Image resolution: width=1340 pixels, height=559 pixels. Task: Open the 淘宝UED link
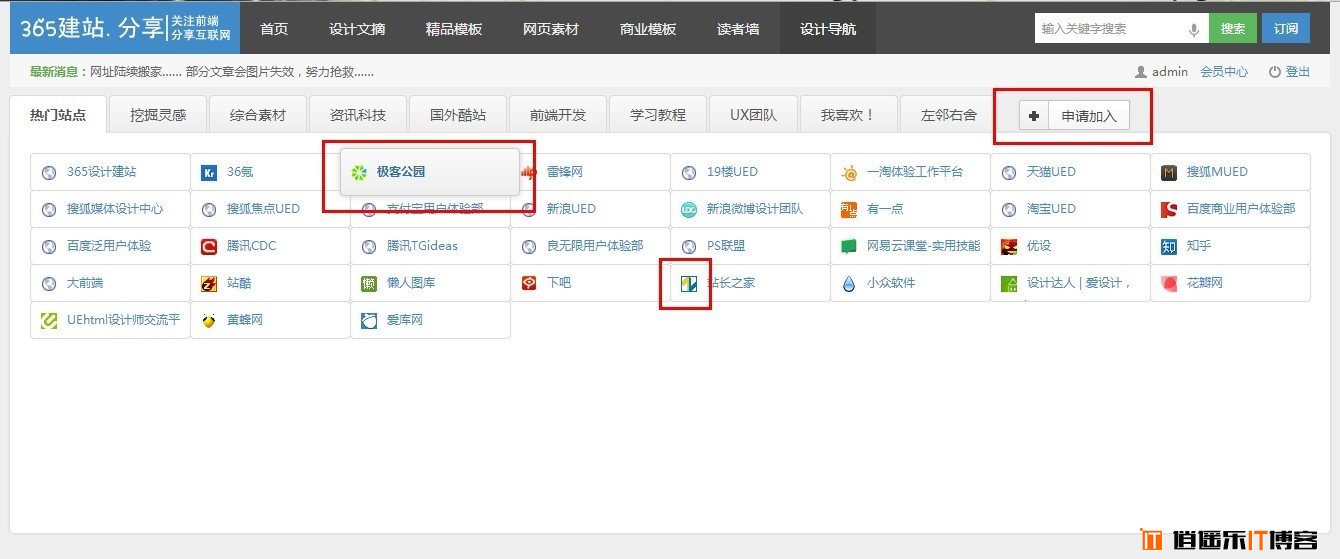[x=1051, y=209]
